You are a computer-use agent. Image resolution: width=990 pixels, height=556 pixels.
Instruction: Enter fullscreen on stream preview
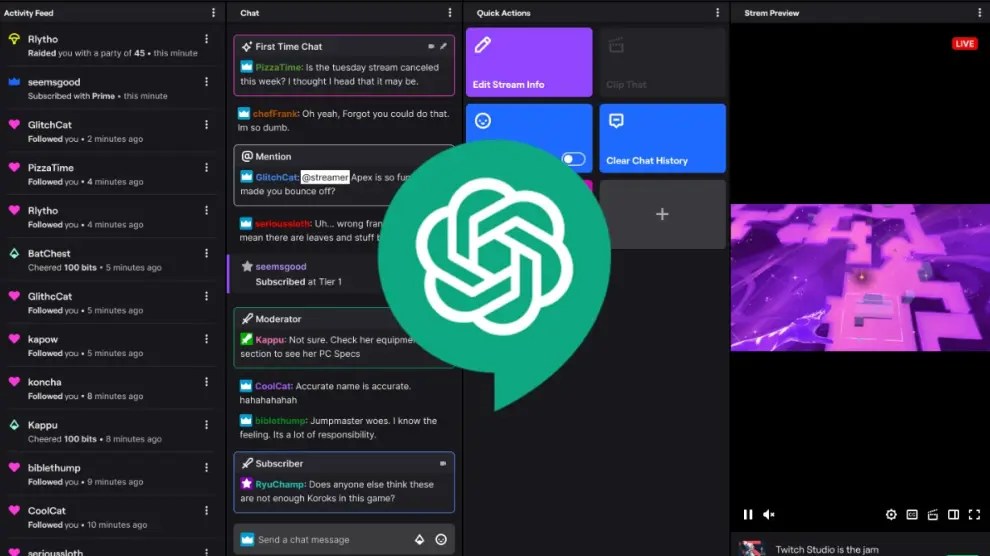pyautogui.click(x=975, y=515)
